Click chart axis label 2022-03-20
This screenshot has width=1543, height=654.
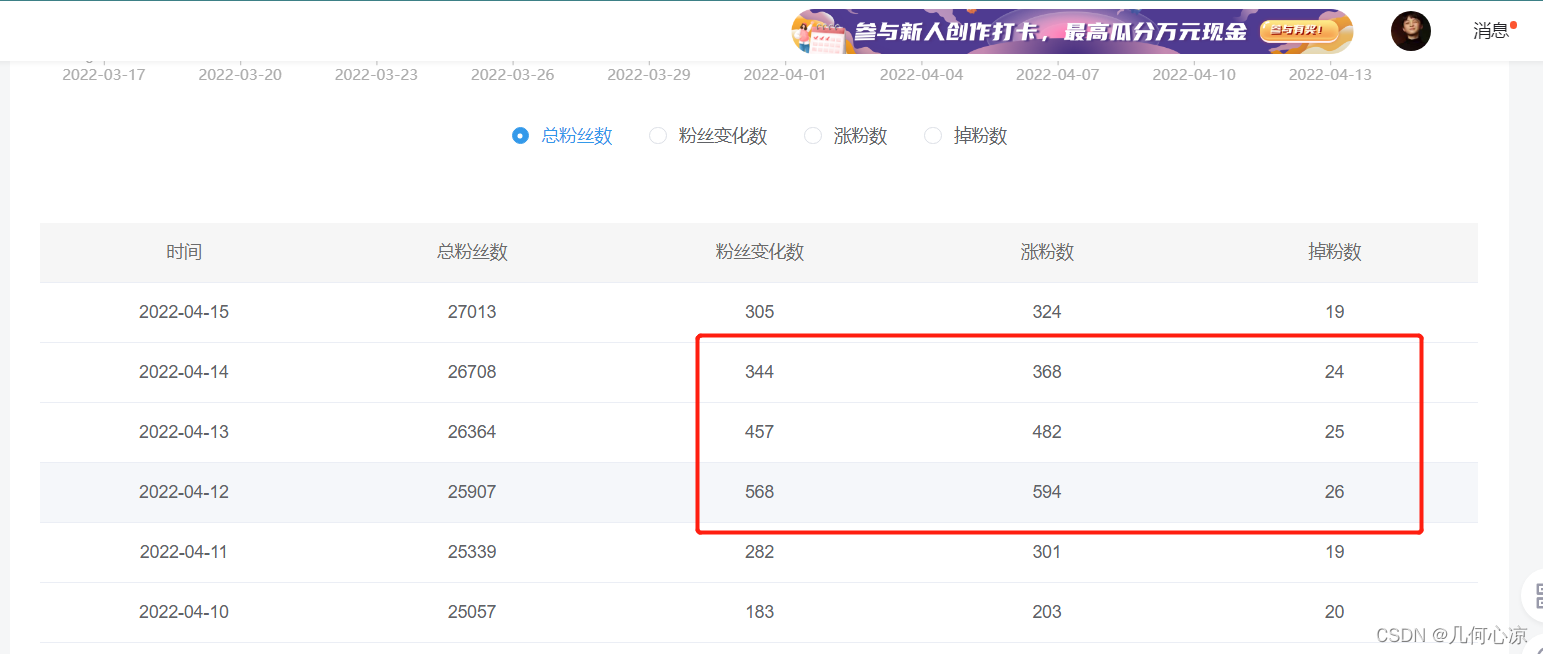(240, 75)
